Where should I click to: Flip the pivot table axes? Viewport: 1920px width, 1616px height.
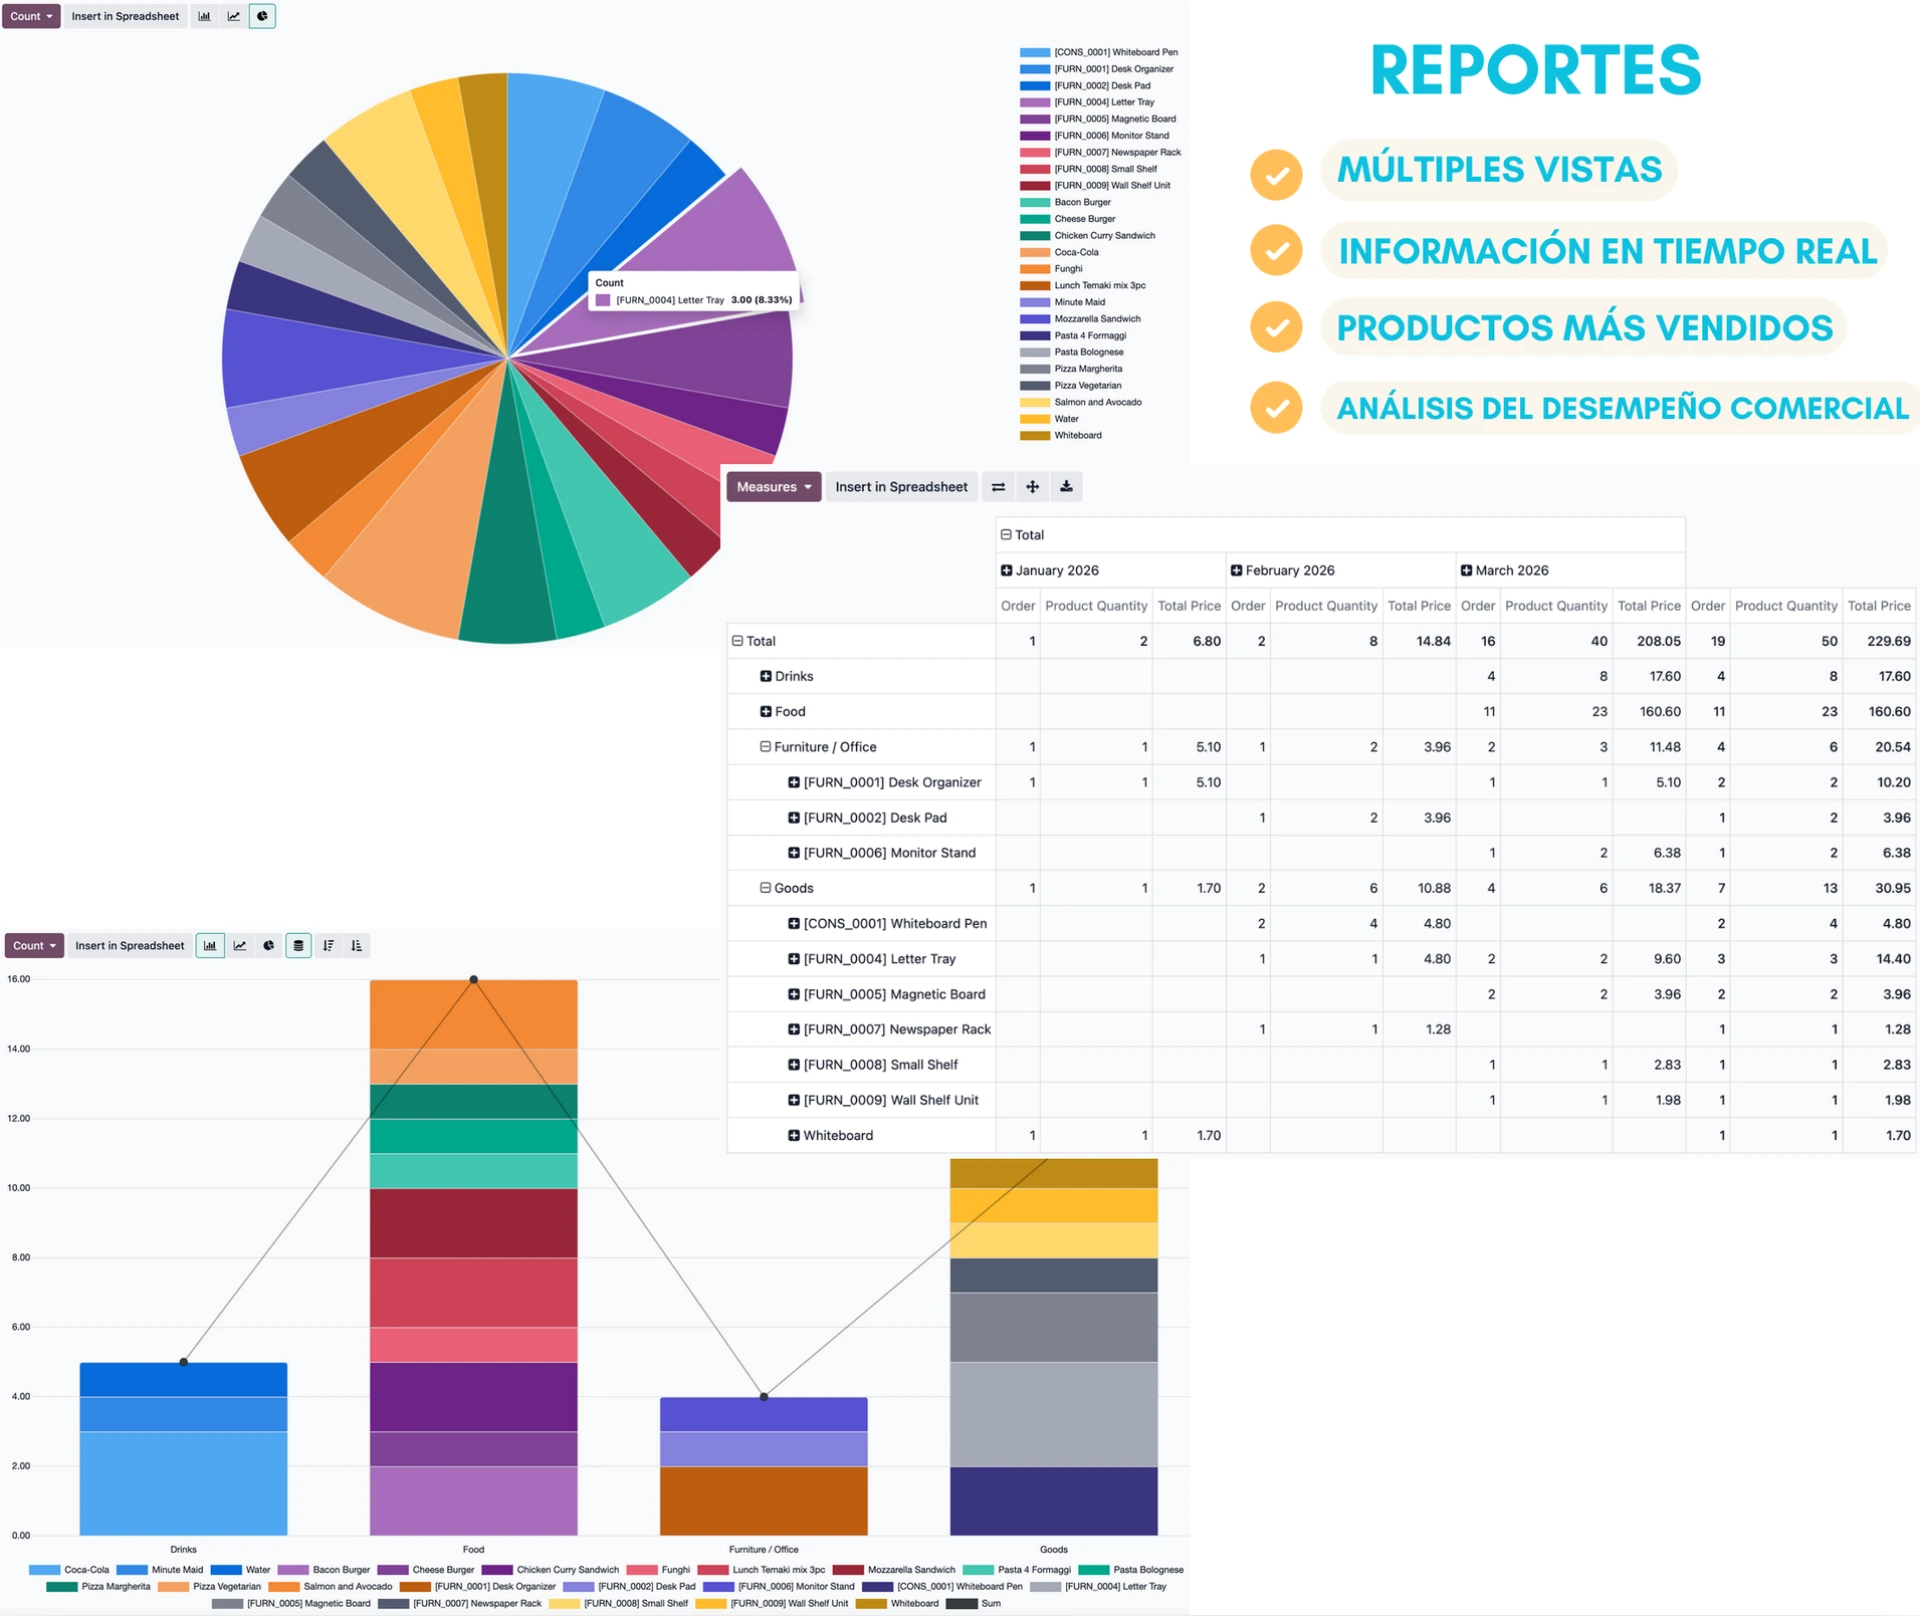pyautogui.click(x=998, y=487)
